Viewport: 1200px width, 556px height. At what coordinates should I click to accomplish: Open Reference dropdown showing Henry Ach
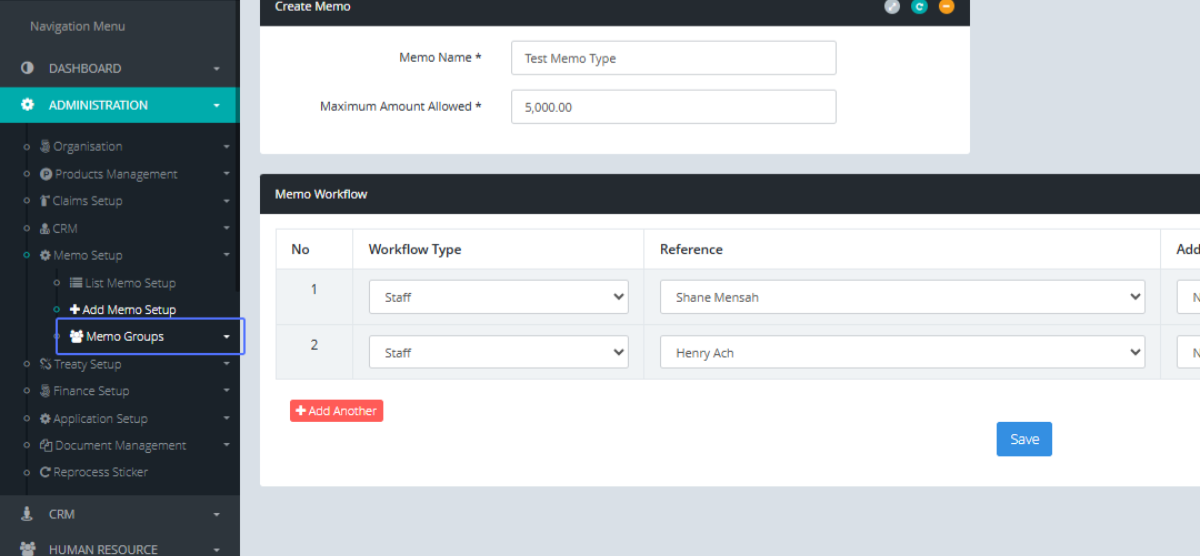click(902, 353)
